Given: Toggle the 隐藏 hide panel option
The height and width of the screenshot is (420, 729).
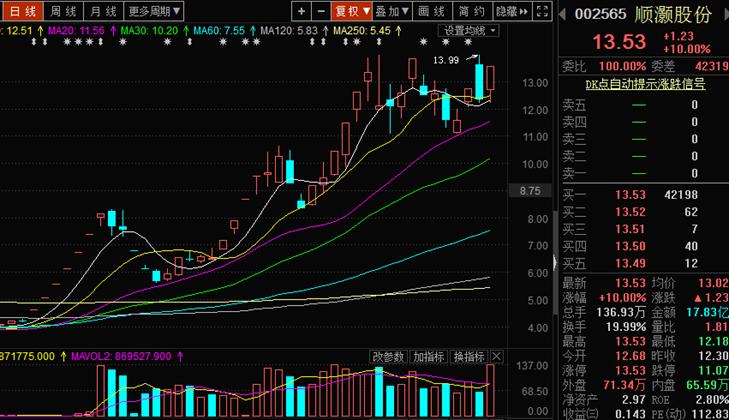Looking at the screenshot, I should click(507, 11).
